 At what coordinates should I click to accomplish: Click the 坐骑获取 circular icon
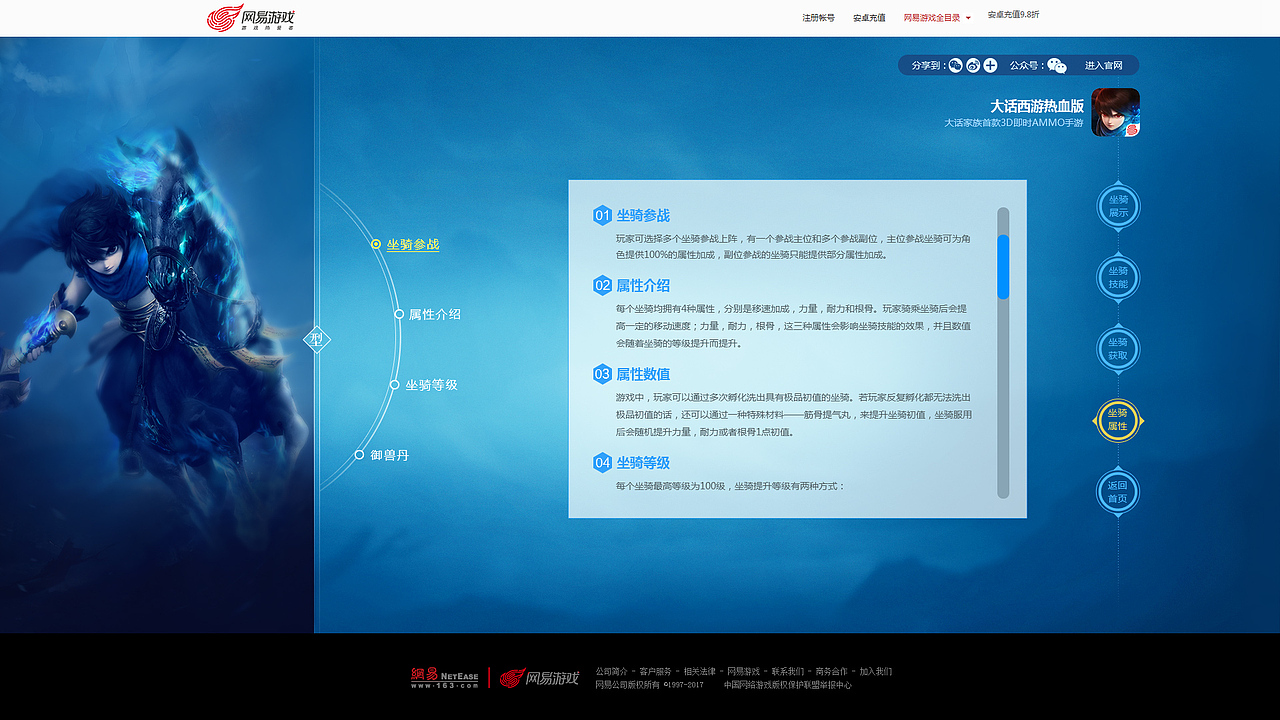[x=1117, y=349]
